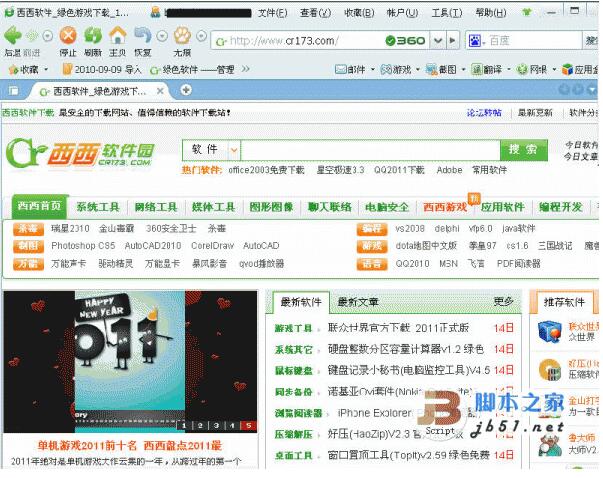Click the go arrow next to address bar
The width and height of the screenshot is (603, 478).
coord(452,40)
